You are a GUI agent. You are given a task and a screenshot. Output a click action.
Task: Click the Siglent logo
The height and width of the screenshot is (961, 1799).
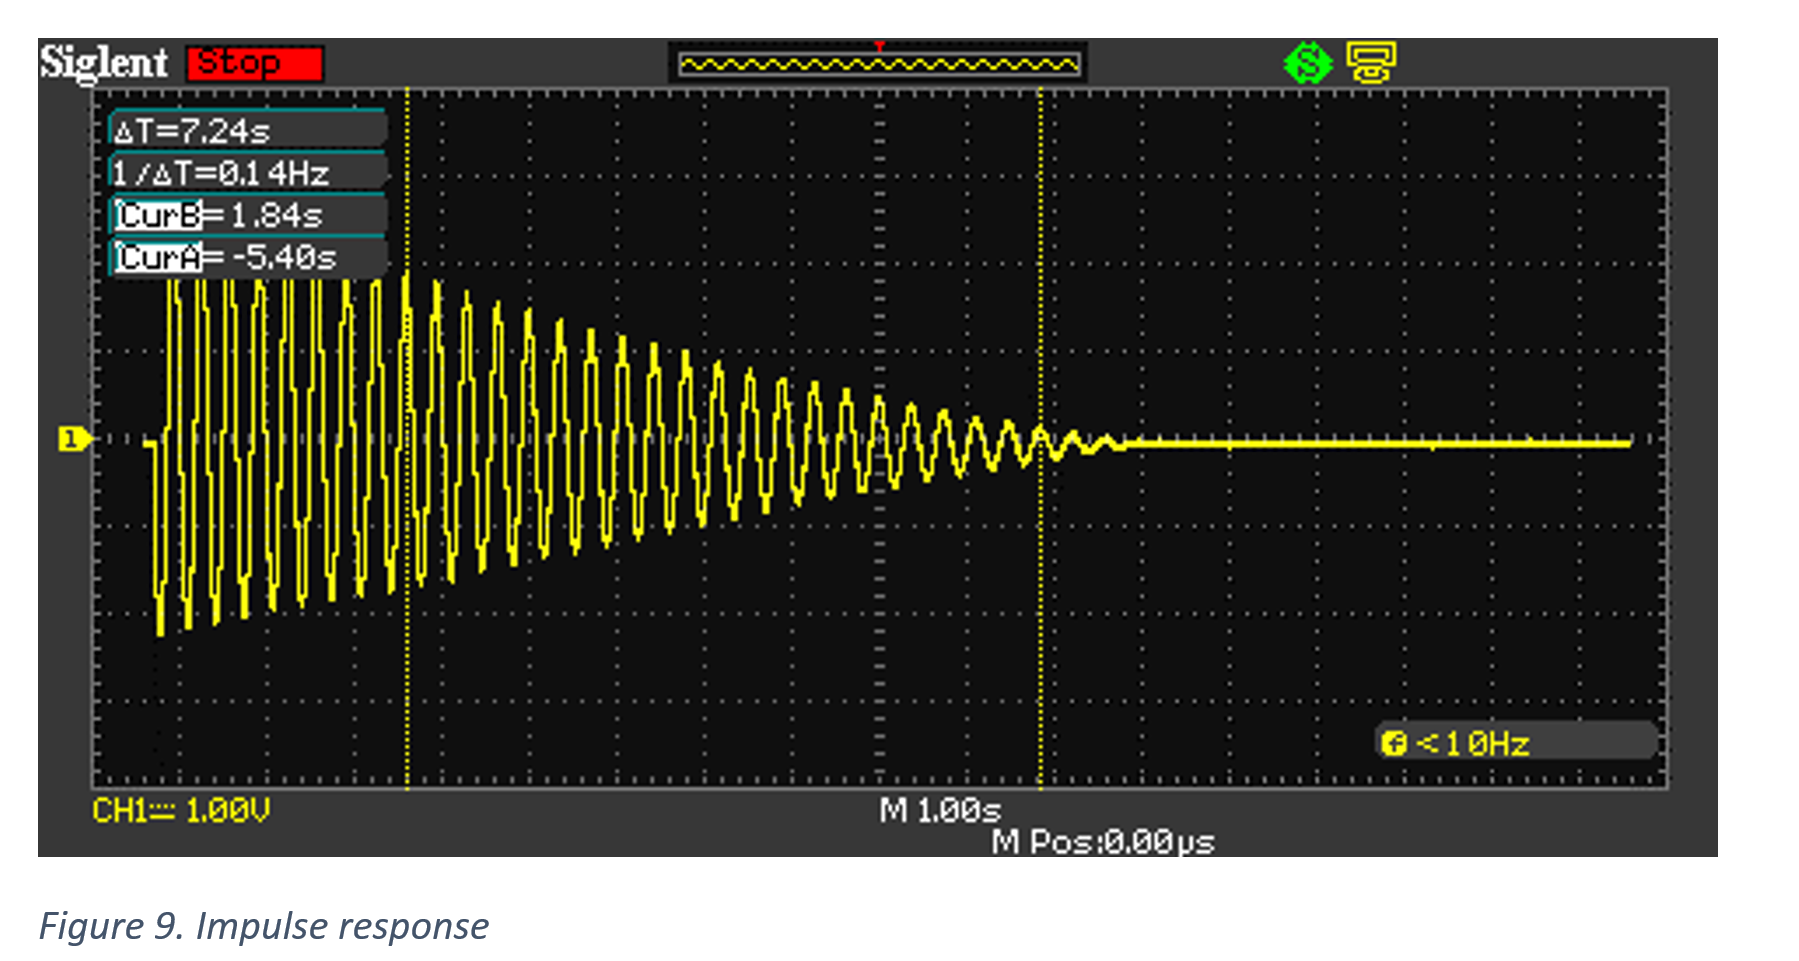[x=104, y=63]
